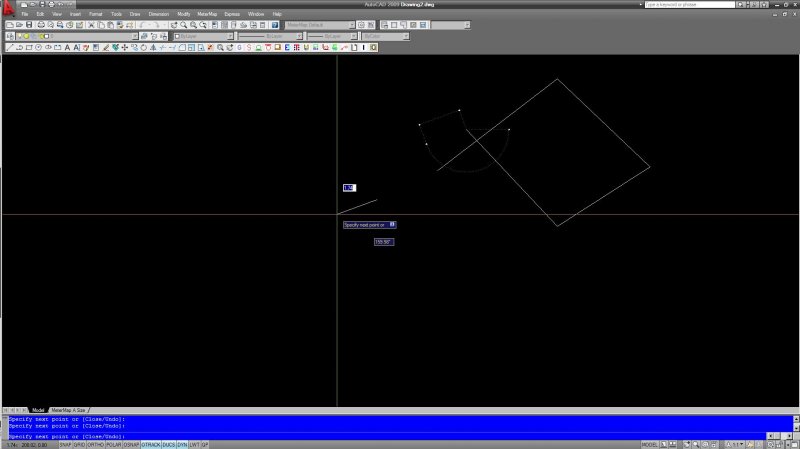Screen dimensions: 800x449
Task: Click the Pan realtime icon
Action: tap(174, 25)
